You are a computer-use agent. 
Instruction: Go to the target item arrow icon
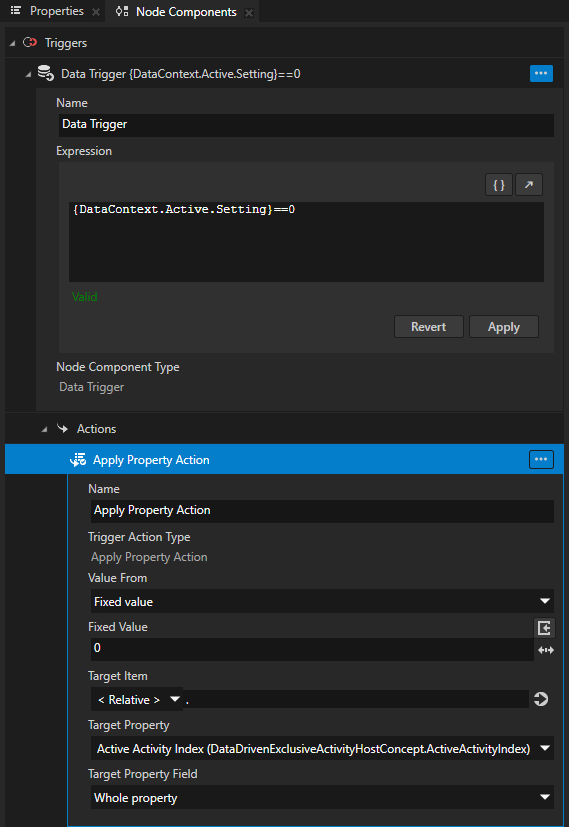(541, 699)
